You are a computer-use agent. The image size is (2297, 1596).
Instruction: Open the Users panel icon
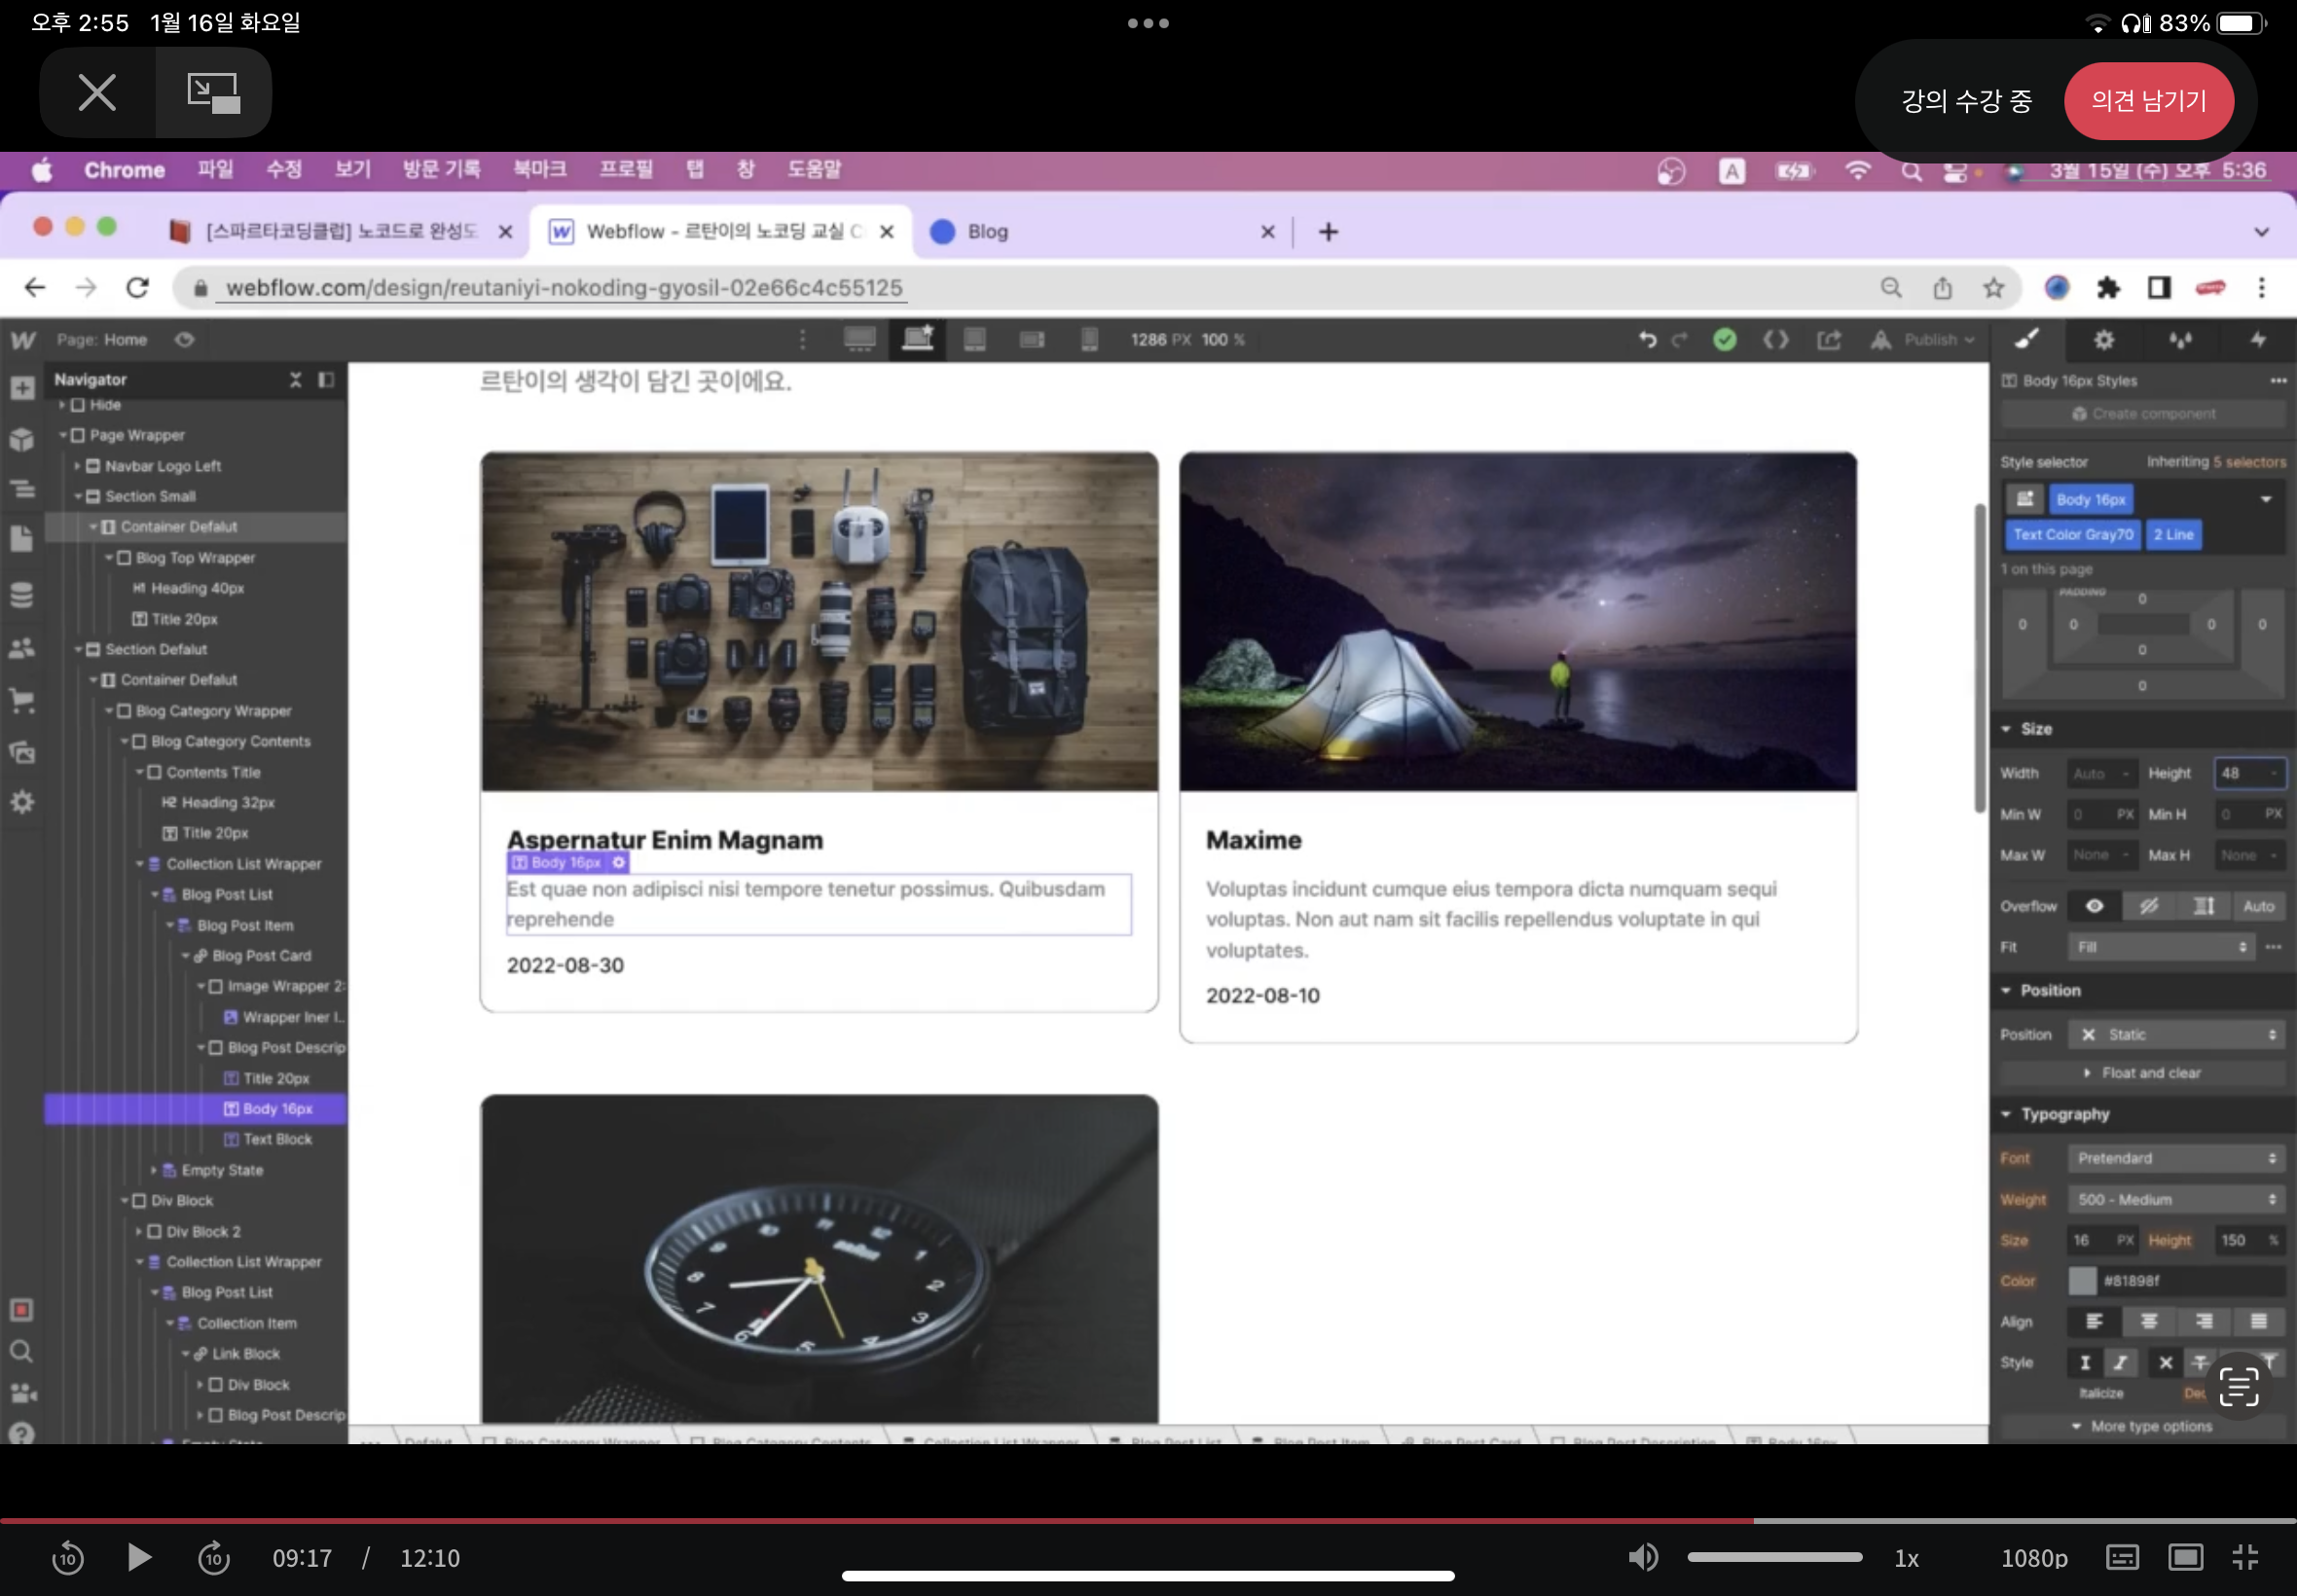click(22, 648)
